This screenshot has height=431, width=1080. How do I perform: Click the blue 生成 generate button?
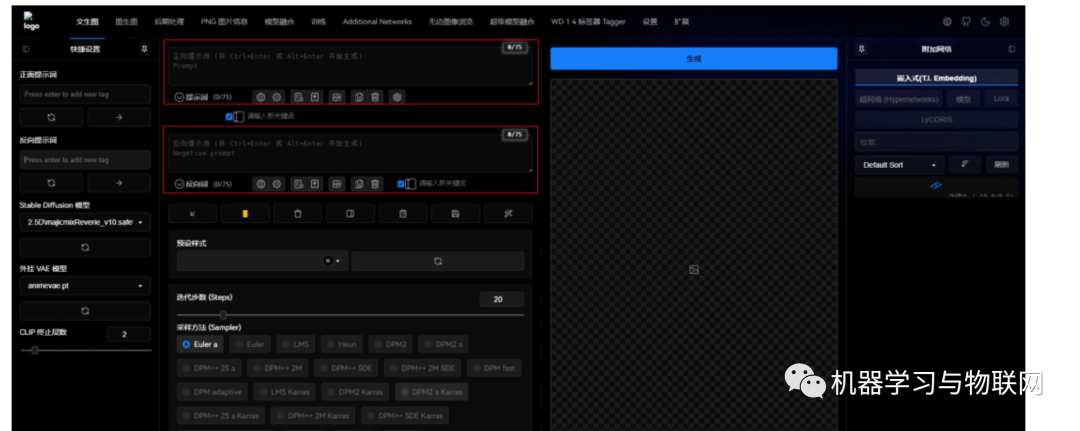(x=693, y=59)
